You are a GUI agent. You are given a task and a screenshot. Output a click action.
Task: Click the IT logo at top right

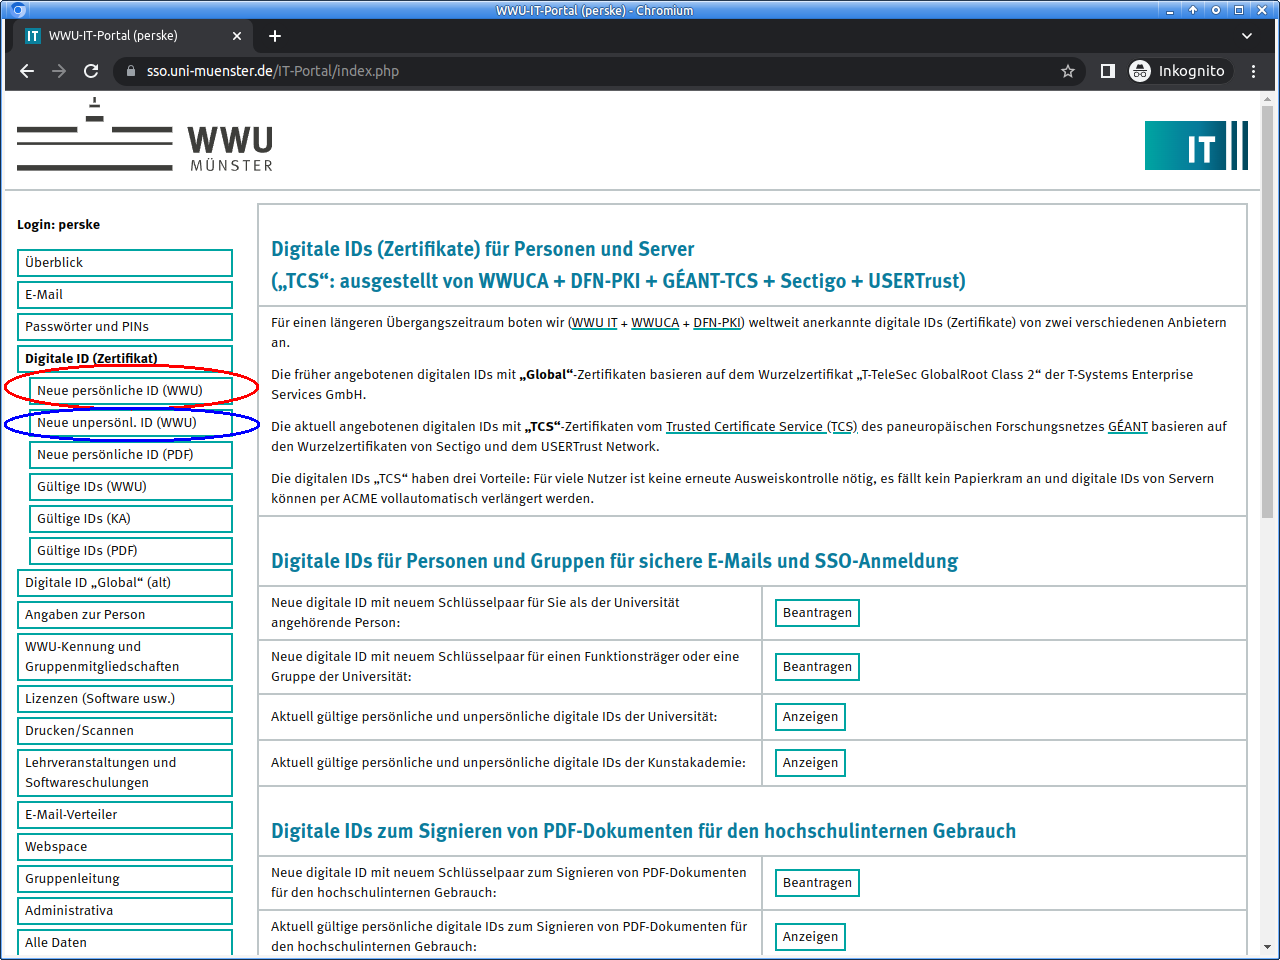point(1196,146)
